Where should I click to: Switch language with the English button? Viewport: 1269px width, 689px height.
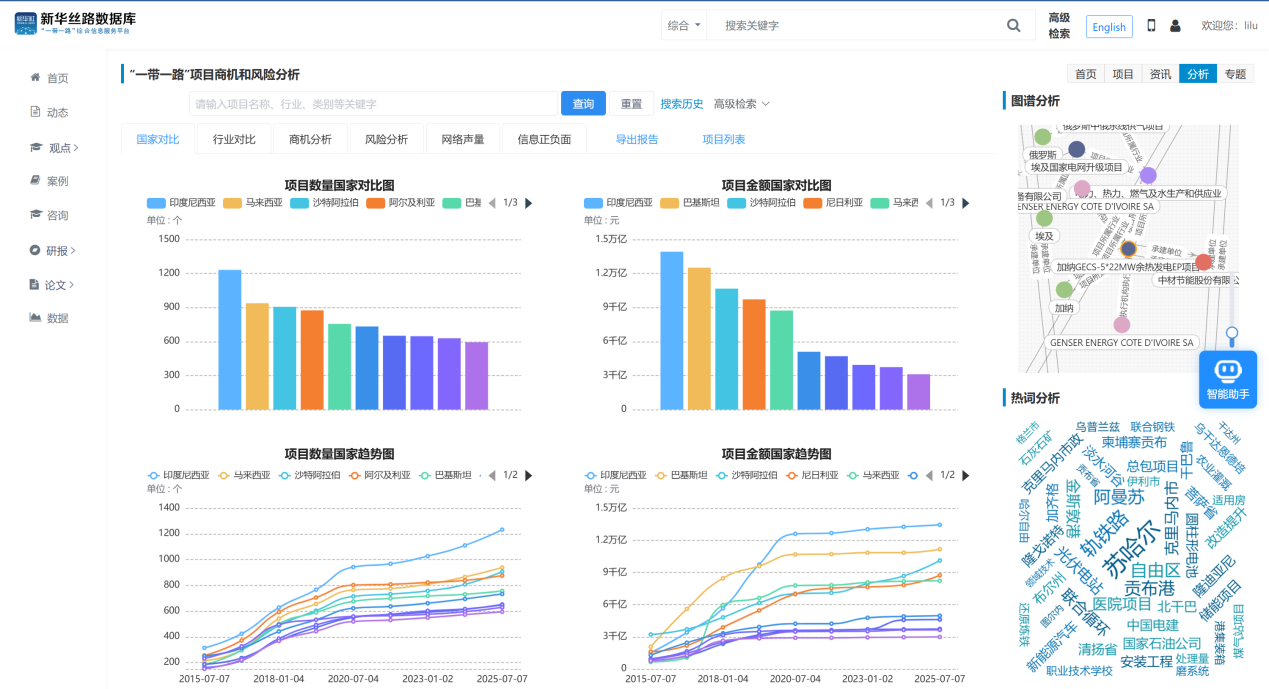pos(1109,27)
